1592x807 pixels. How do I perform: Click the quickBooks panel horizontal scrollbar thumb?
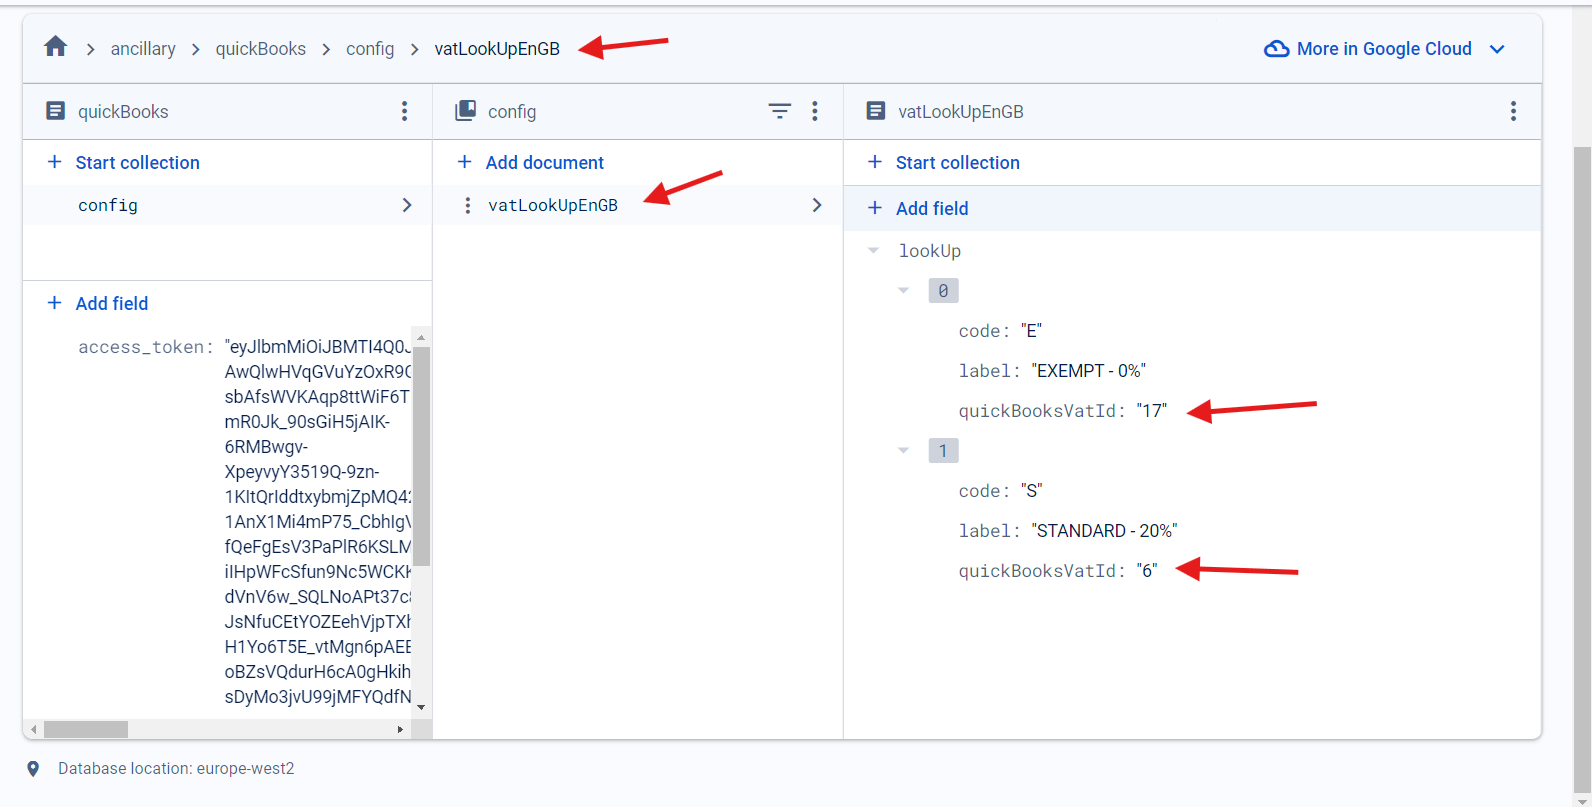[86, 729]
